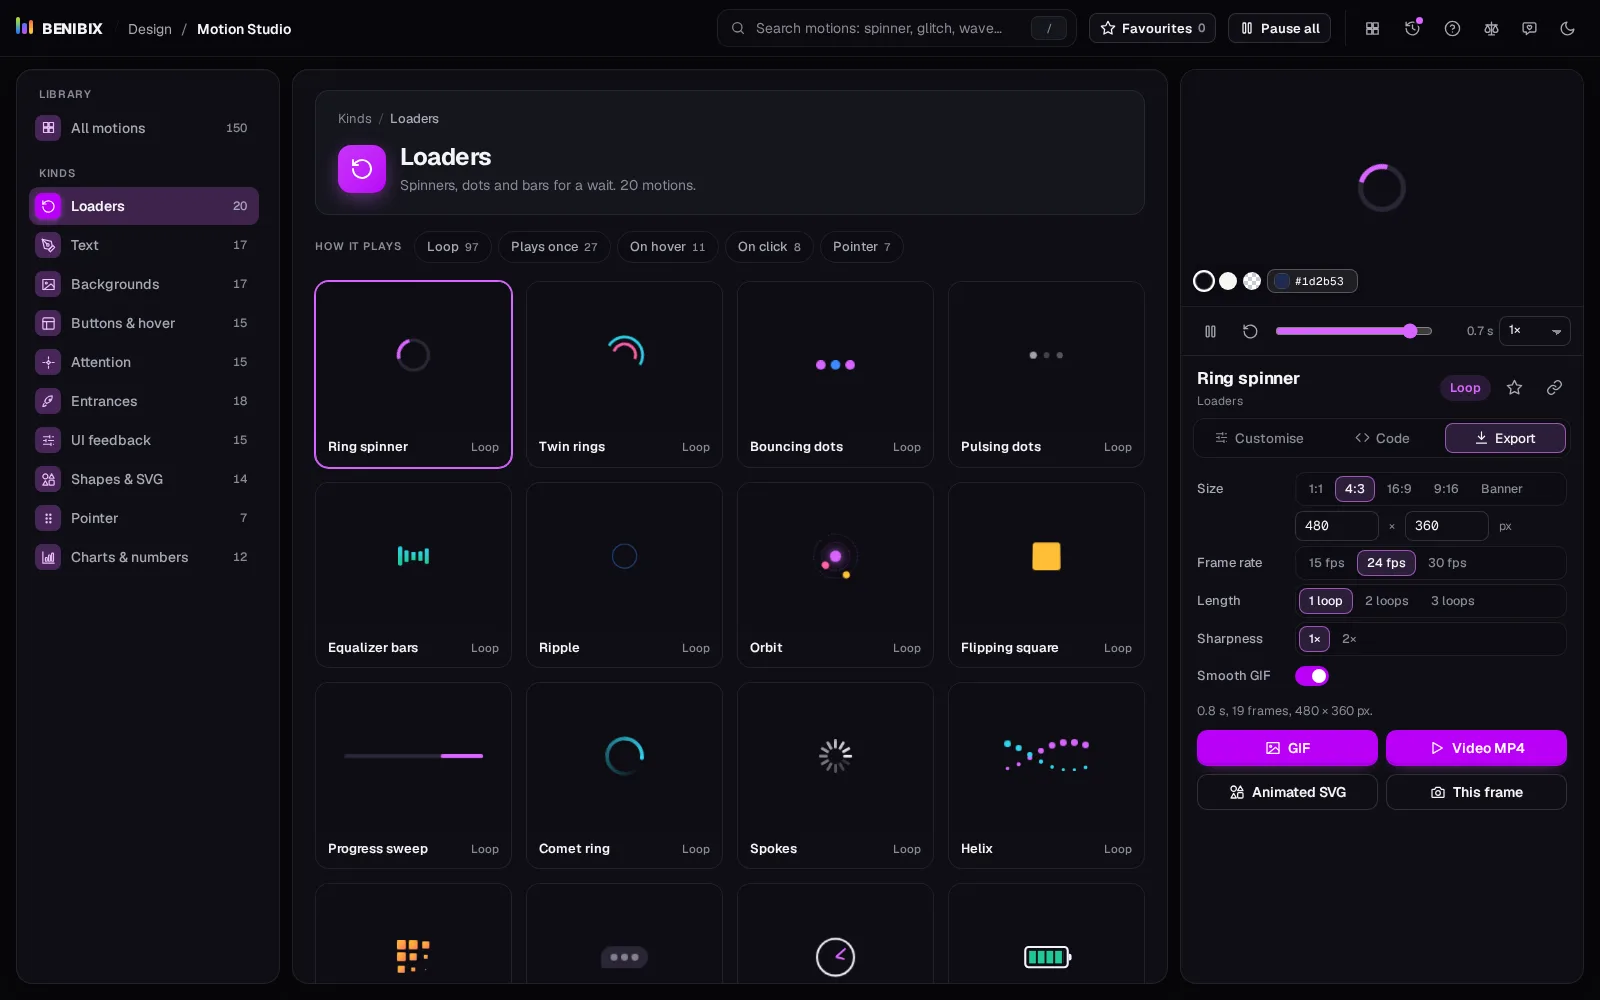The width and height of the screenshot is (1600, 1000).
Task: Focus the search motions field
Action: click(896, 28)
